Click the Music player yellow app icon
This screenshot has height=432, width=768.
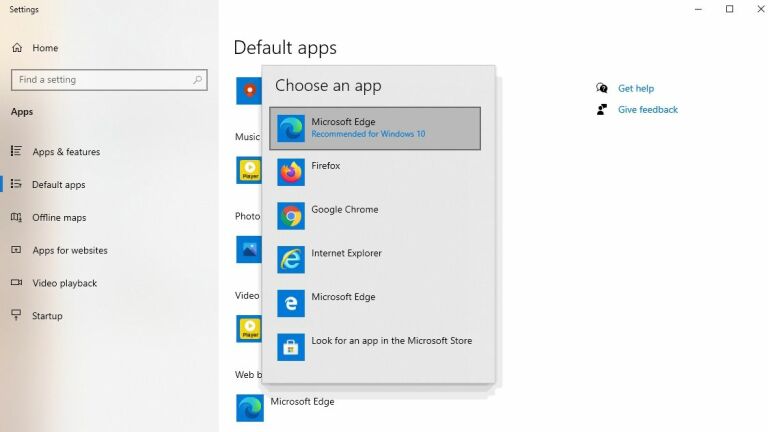[x=249, y=170]
